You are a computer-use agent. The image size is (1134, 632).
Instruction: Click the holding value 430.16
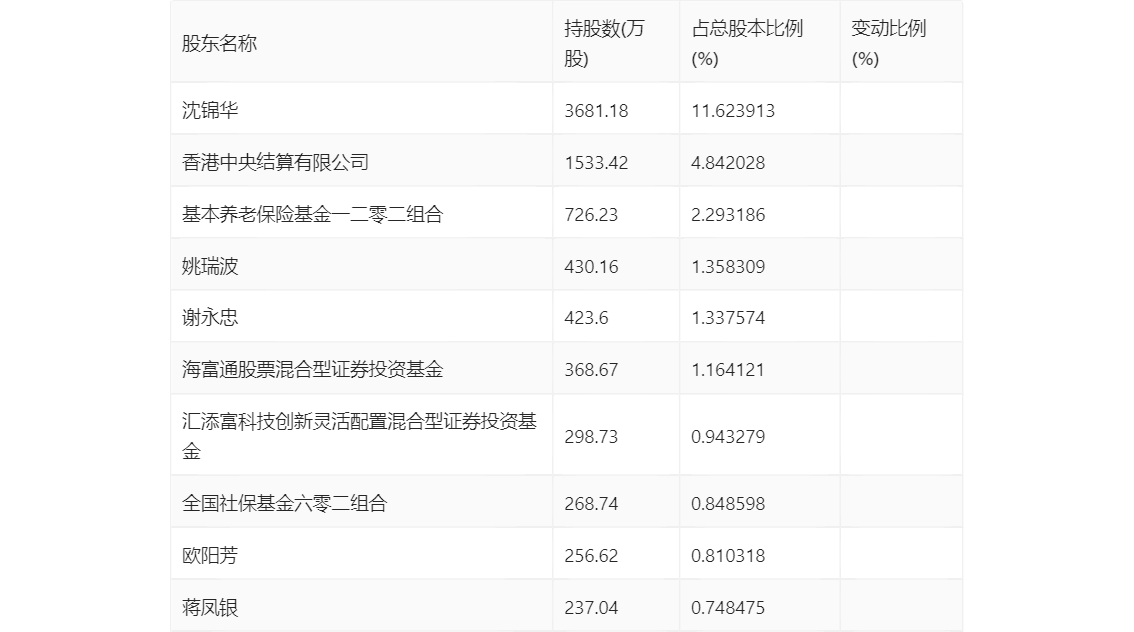[591, 267]
